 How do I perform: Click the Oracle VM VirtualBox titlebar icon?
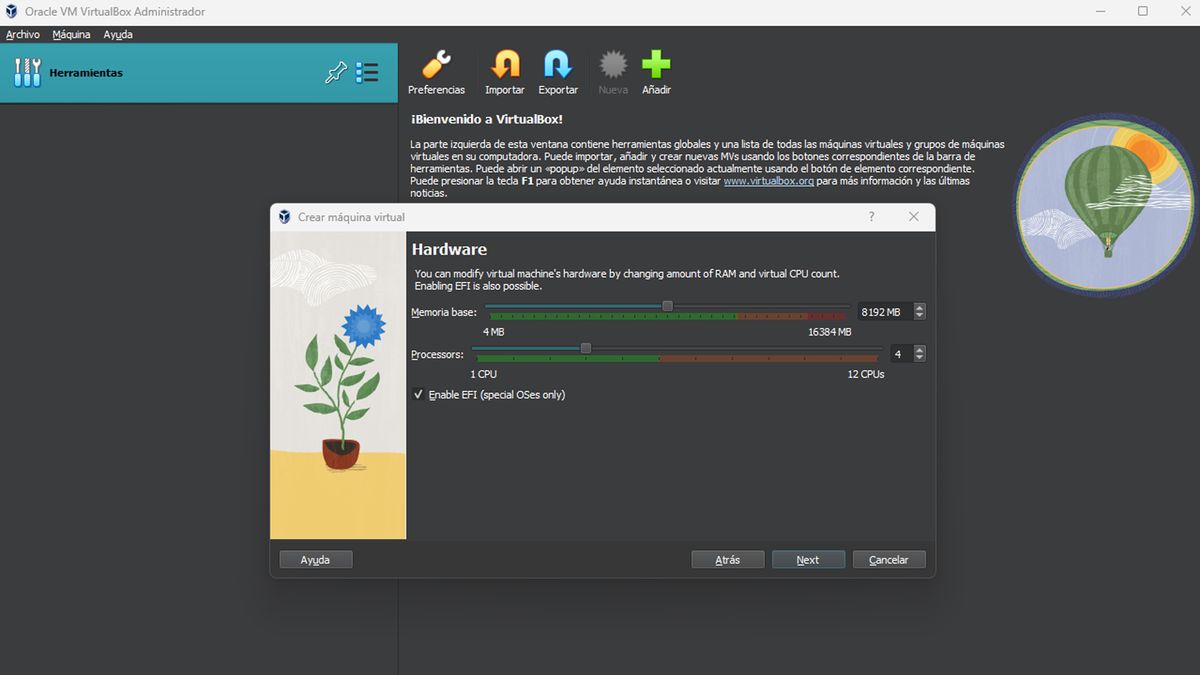(x=11, y=11)
